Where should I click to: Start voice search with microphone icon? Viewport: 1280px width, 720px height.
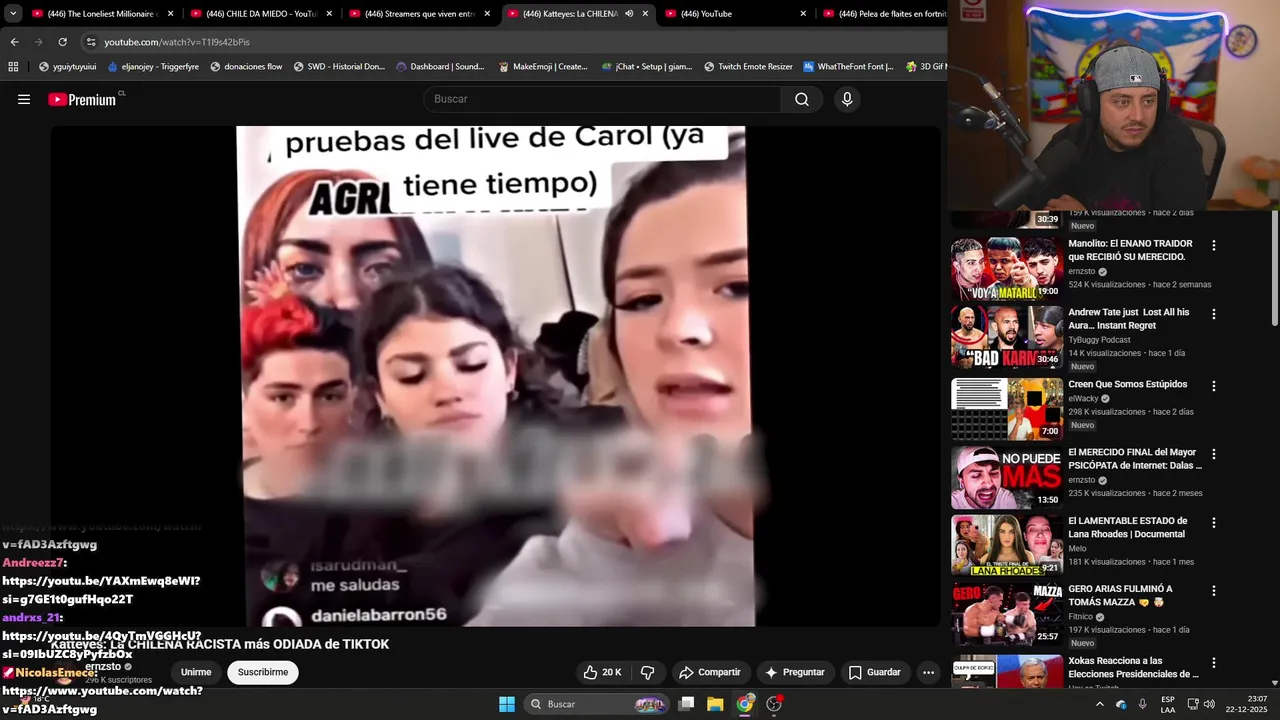[847, 99]
